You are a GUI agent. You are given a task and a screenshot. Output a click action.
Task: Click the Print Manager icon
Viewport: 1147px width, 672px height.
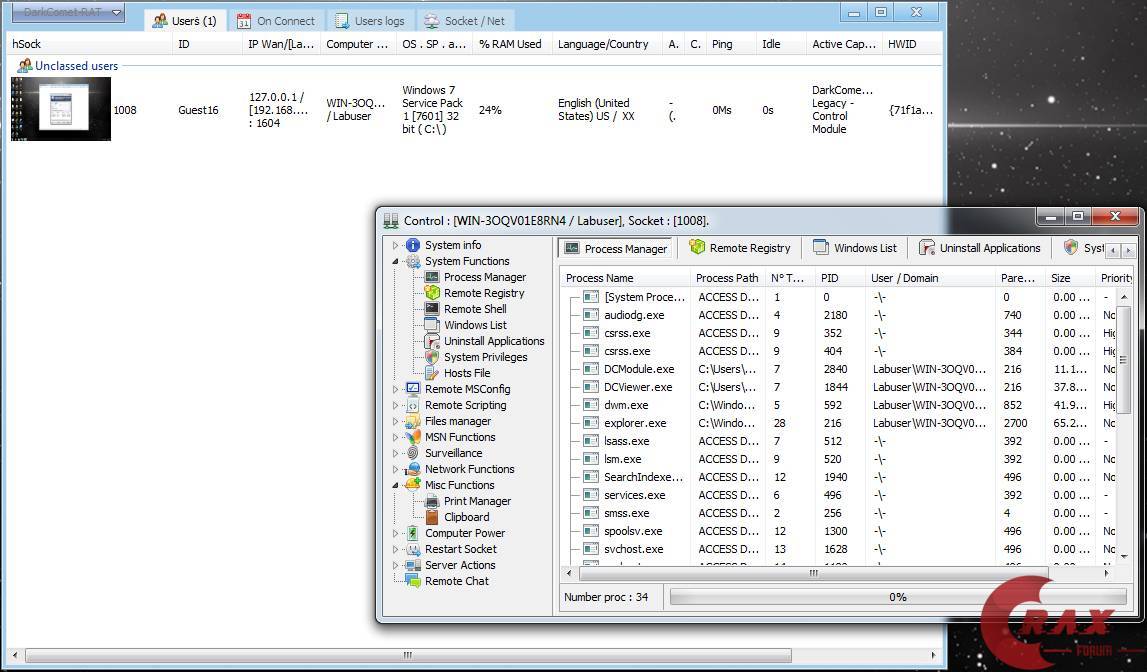432,501
